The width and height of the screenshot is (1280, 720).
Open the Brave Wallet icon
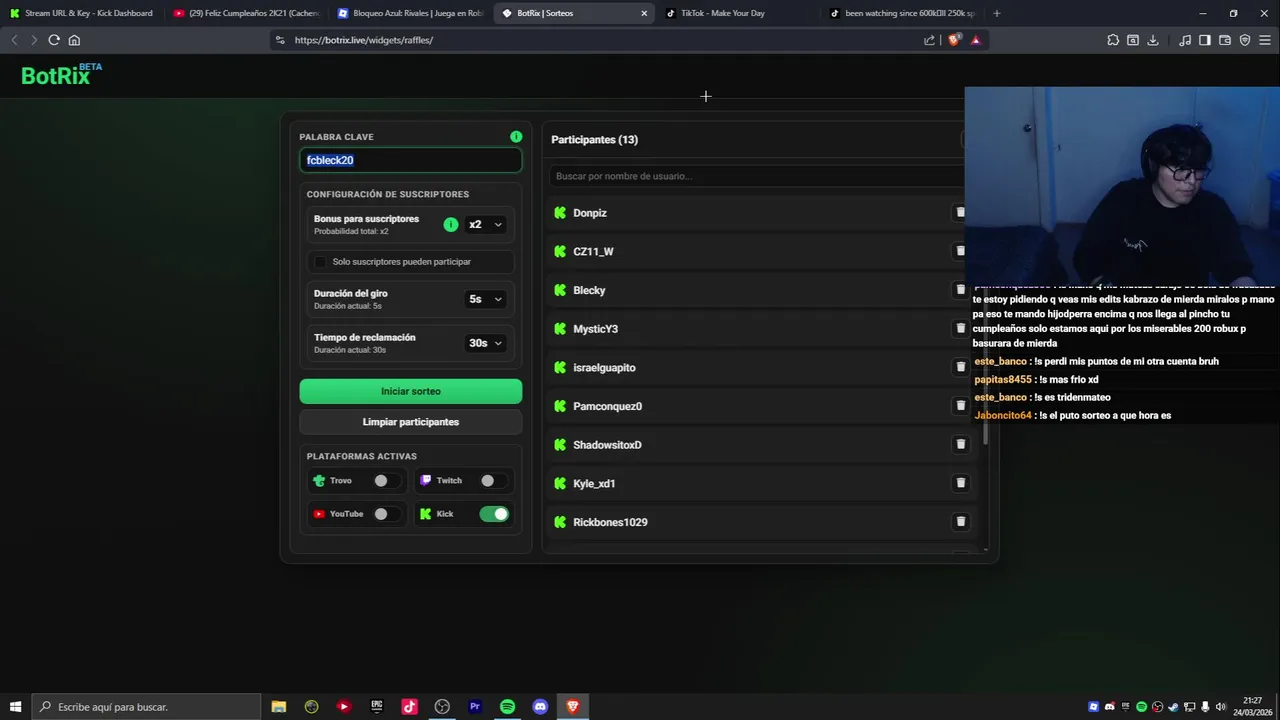click(x=1225, y=40)
